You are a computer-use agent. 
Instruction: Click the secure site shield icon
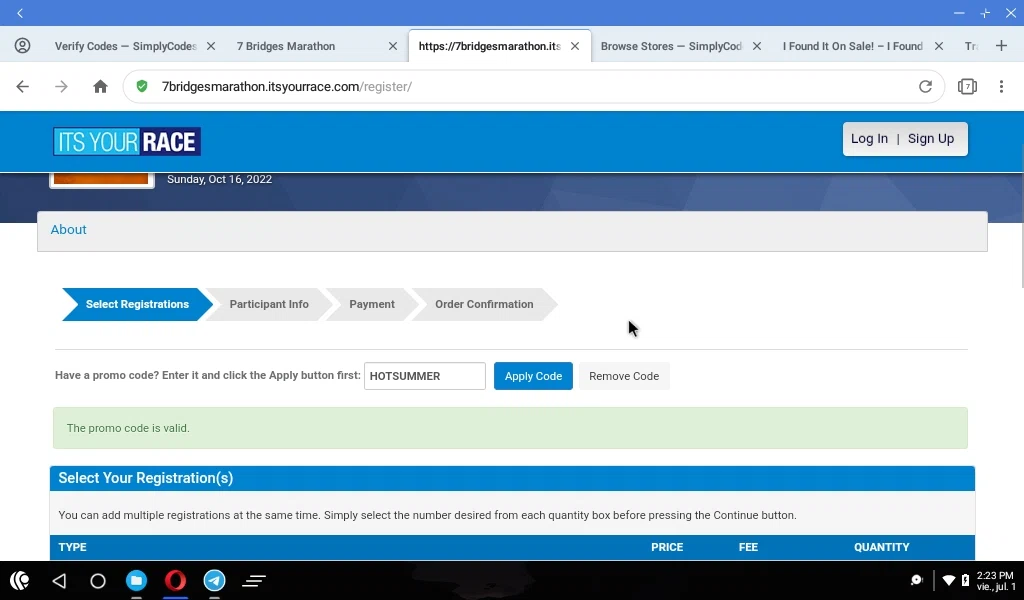pyautogui.click(x=142, y=86)
